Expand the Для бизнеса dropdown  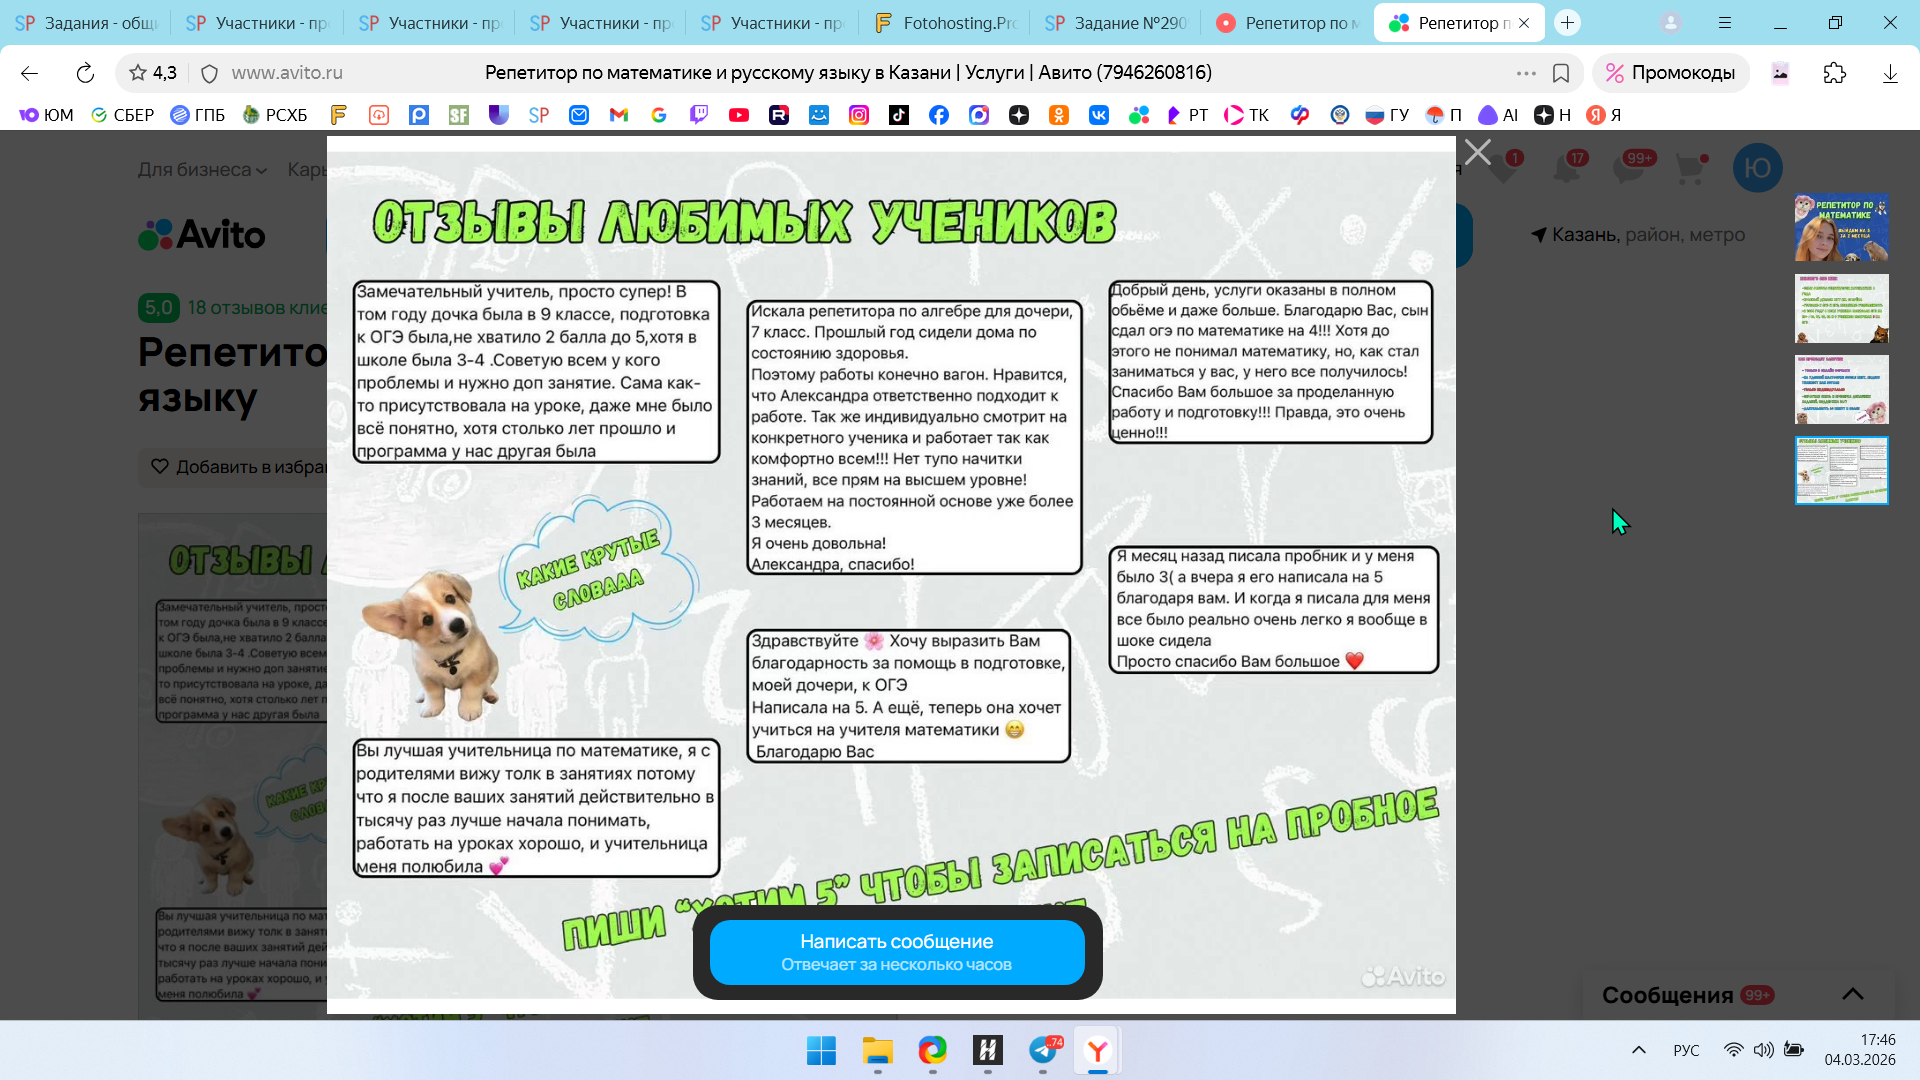point(202,169)
